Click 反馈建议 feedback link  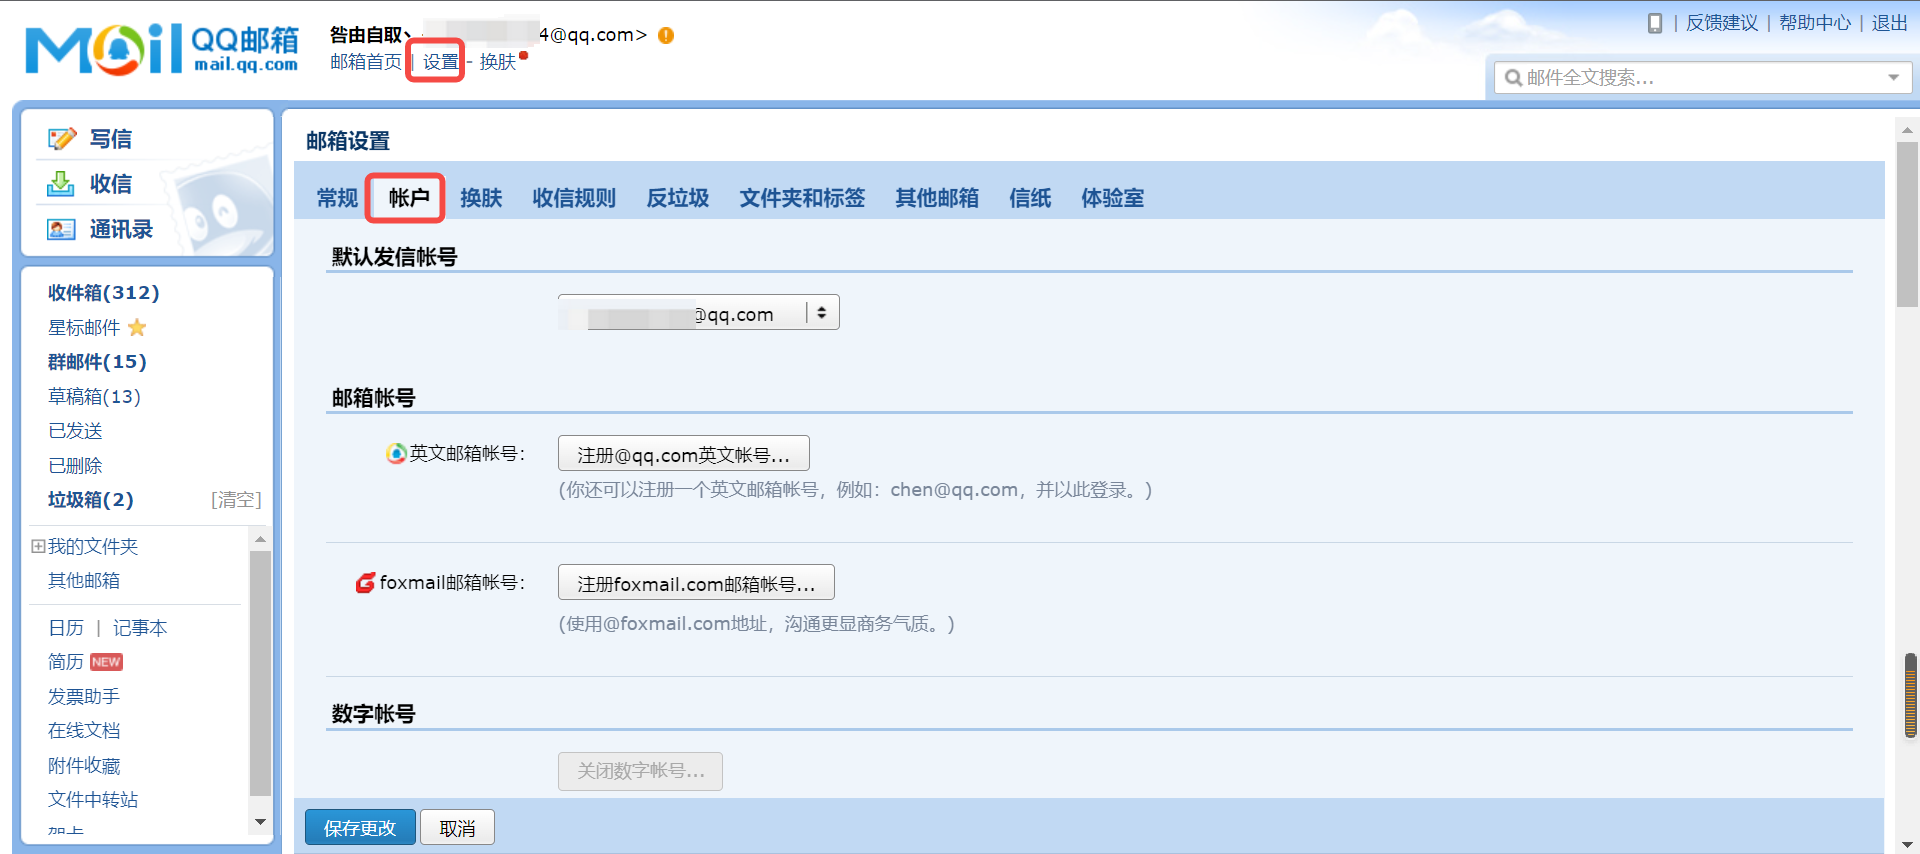pos(1722,23)
